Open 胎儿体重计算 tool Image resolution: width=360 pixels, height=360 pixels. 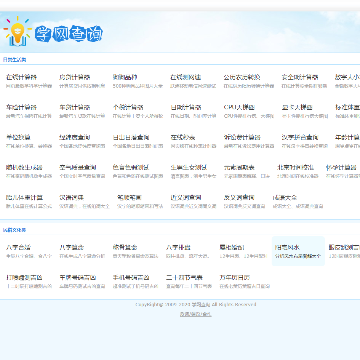click(24, 198)
